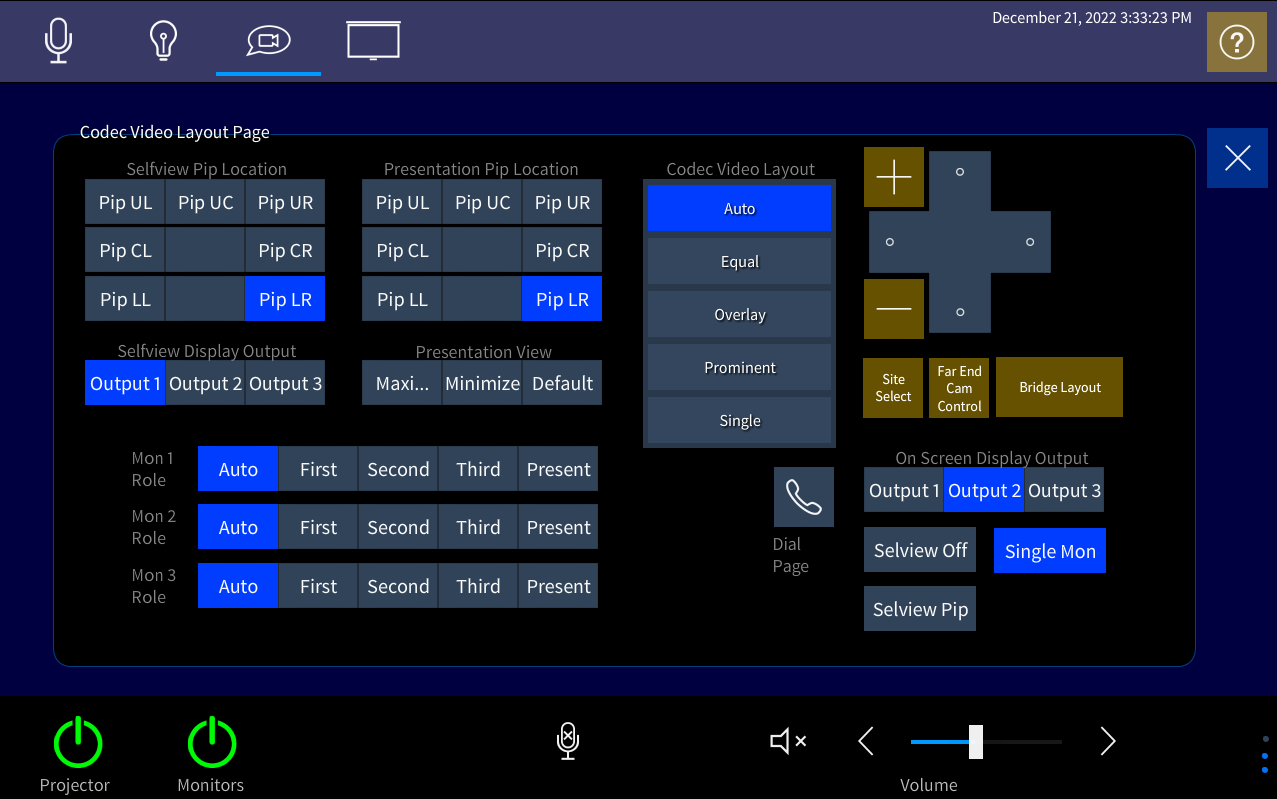Power toggle the Monitors
This screenshot has width=1277, height=799.
point(211,742)
